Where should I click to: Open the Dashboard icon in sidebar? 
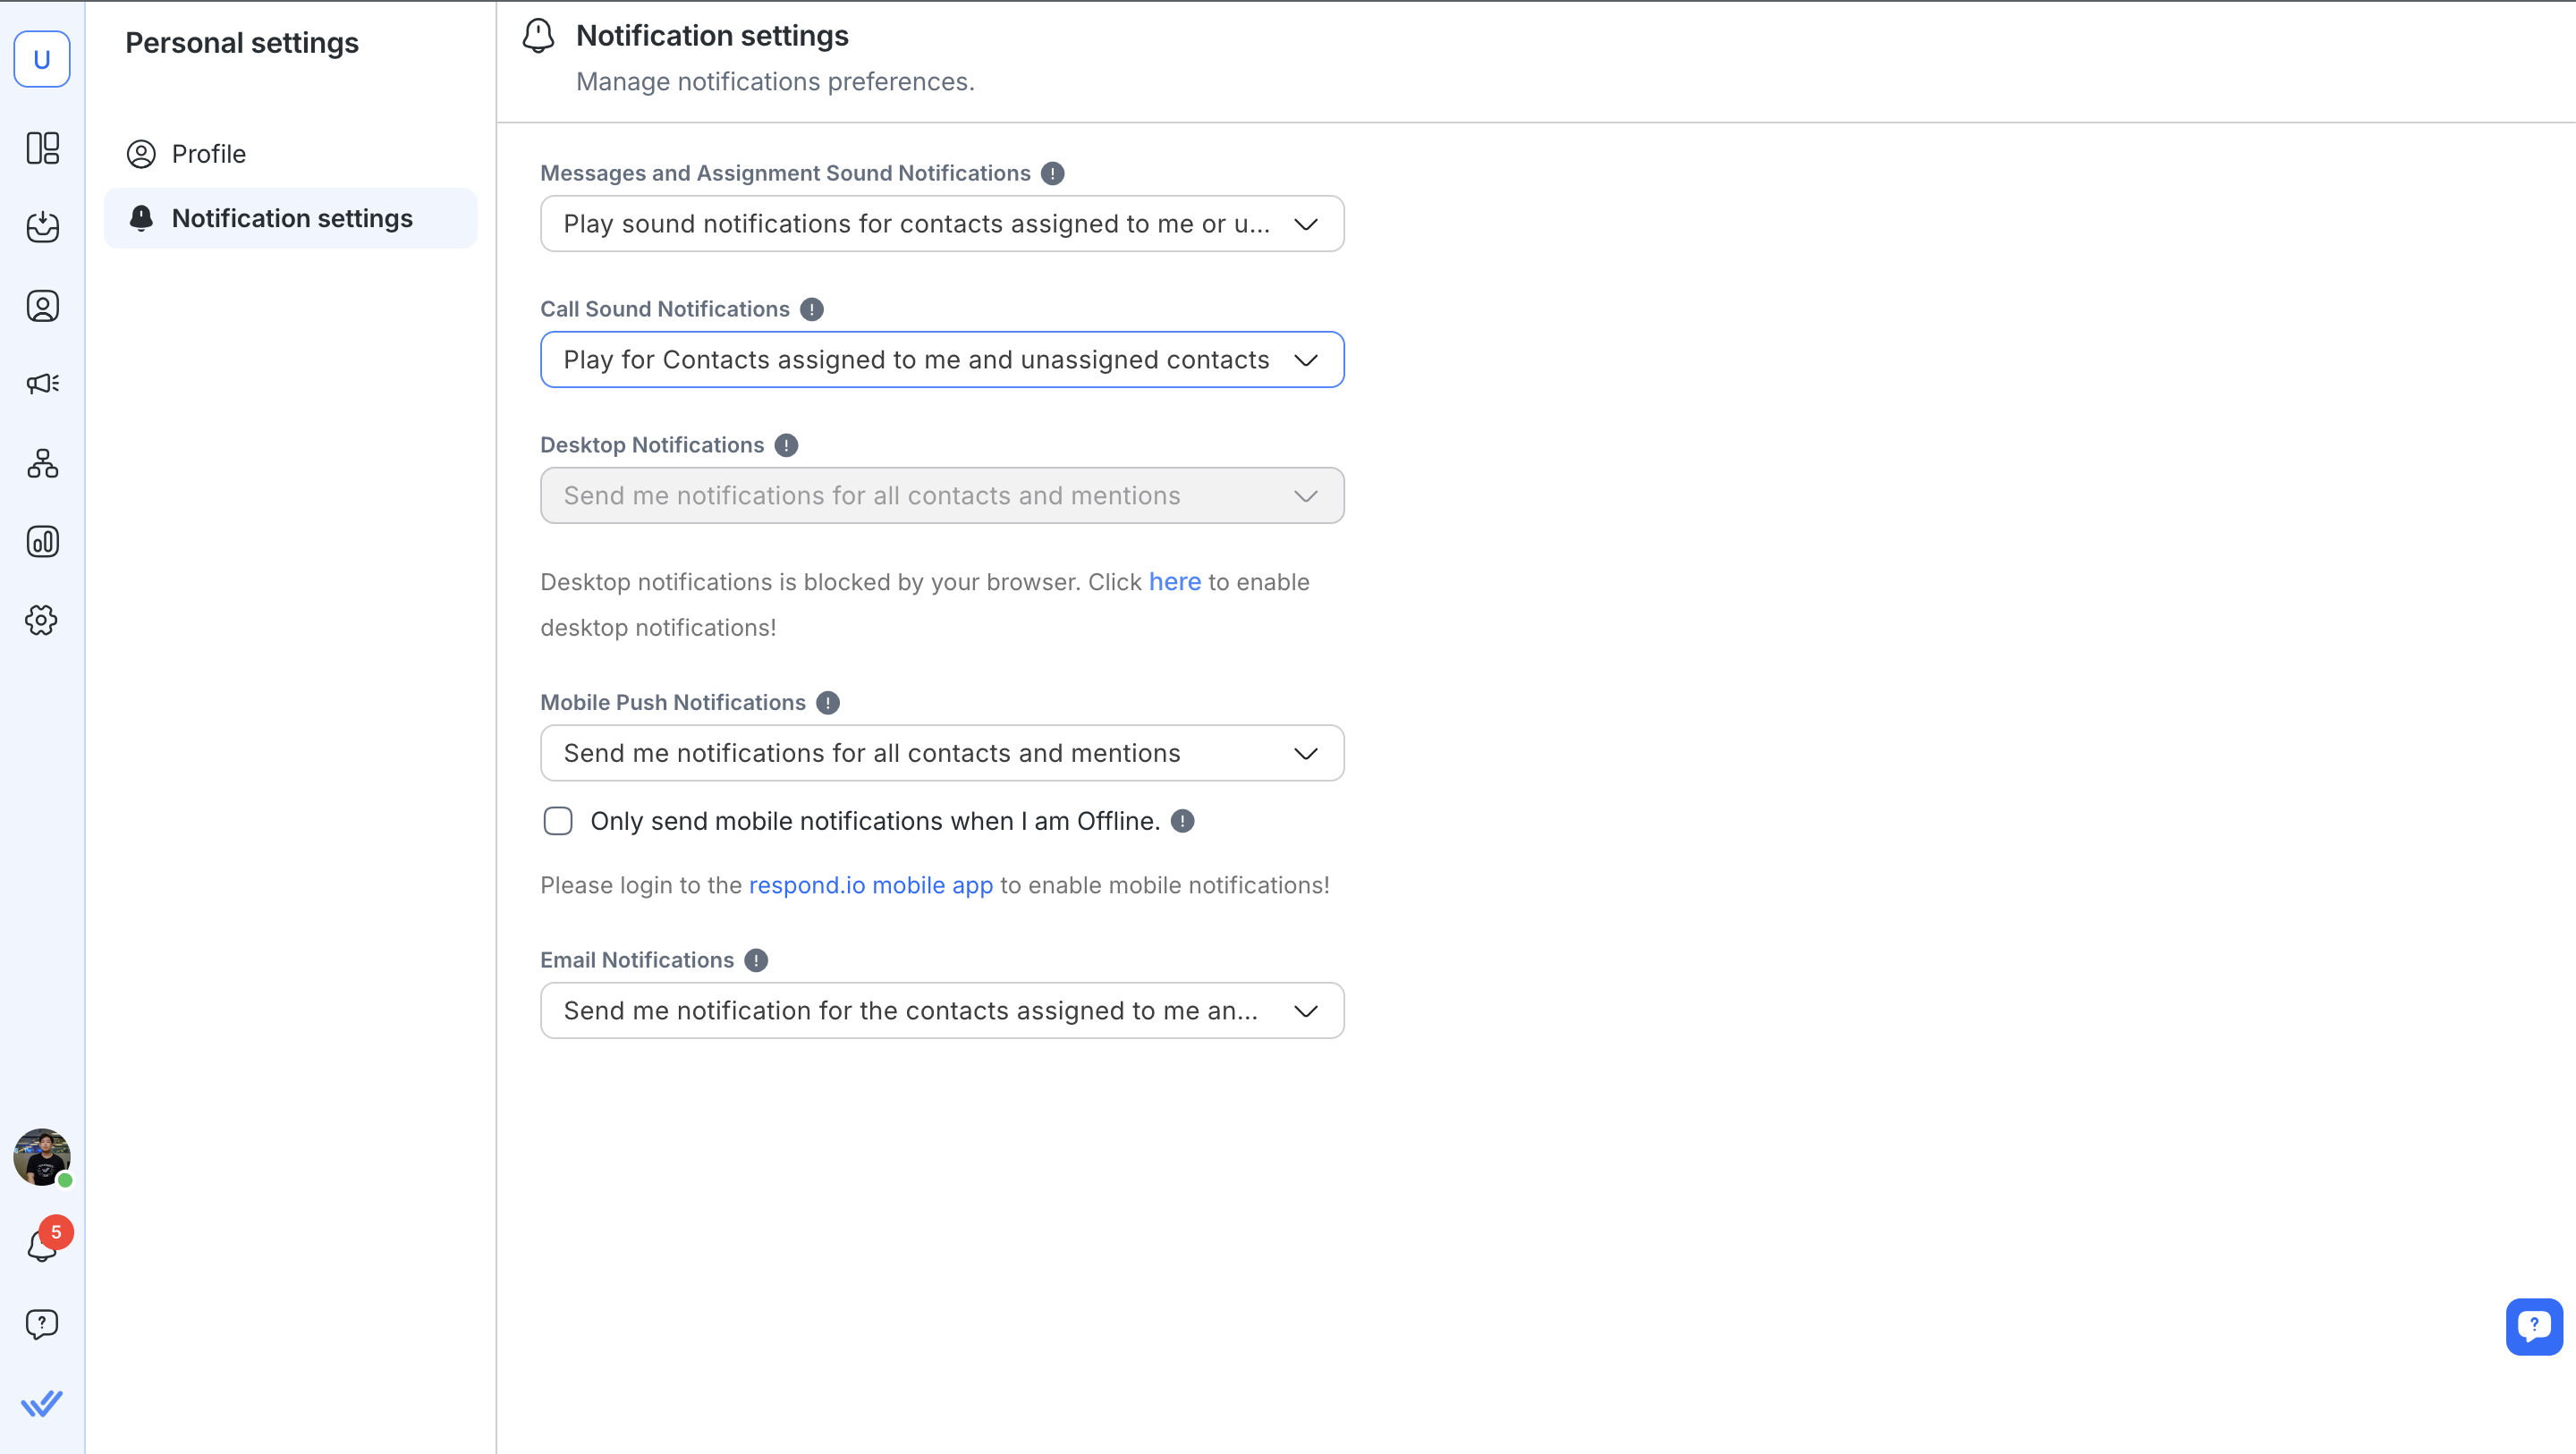click(42, 148)
